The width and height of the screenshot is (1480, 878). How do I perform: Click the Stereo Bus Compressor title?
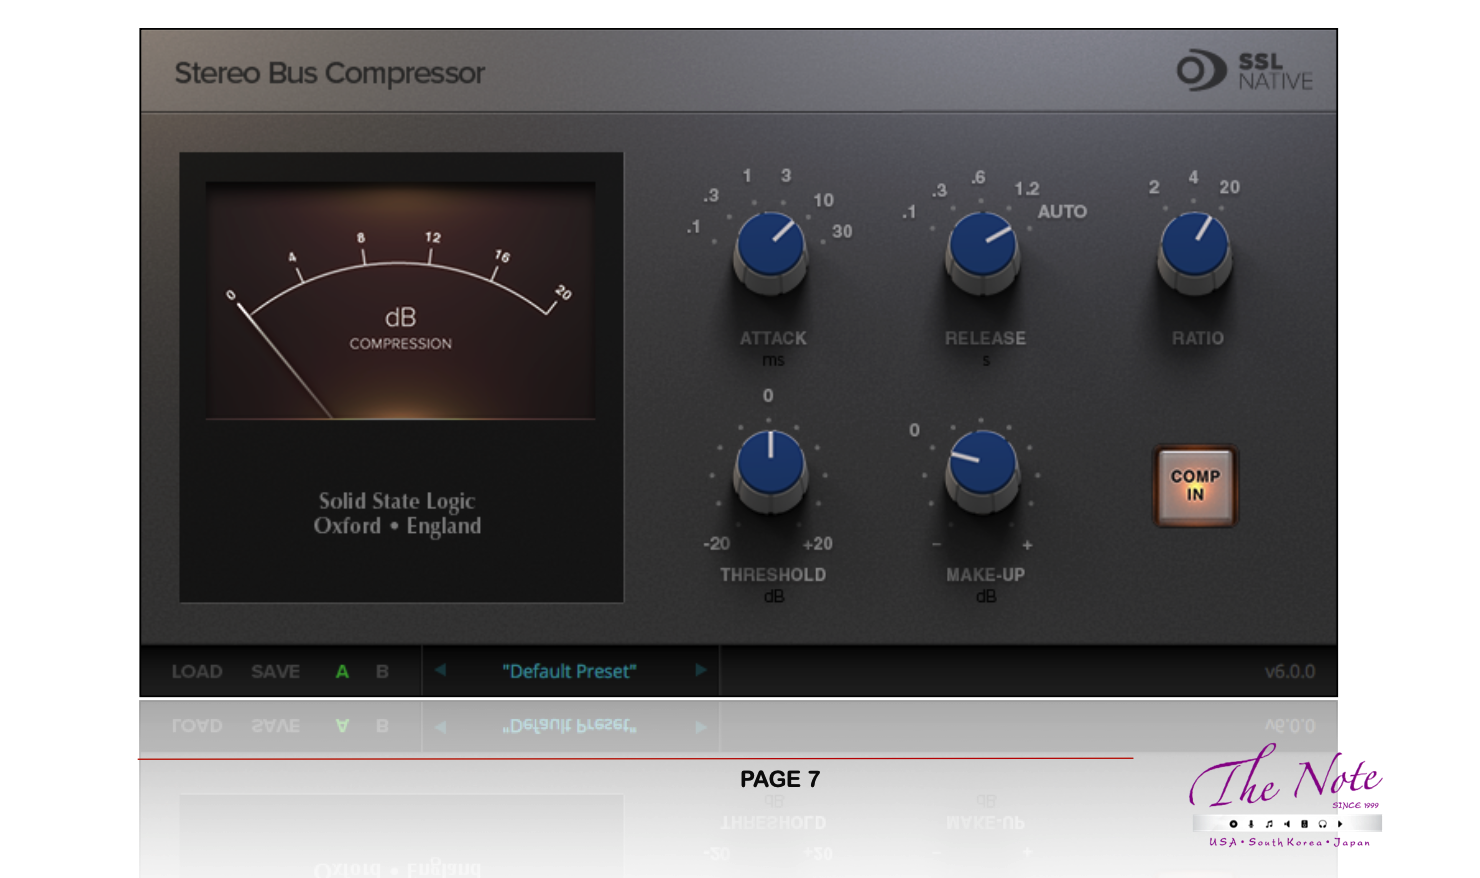329,73
